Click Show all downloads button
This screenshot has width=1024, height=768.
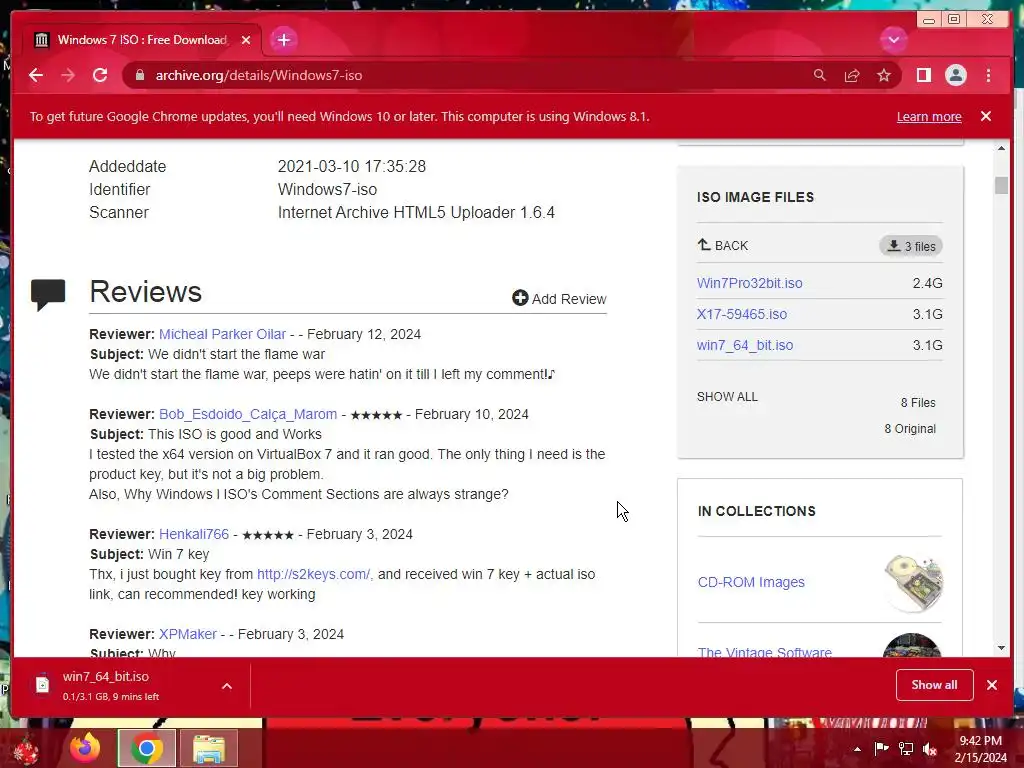click(x=935, y=684)
